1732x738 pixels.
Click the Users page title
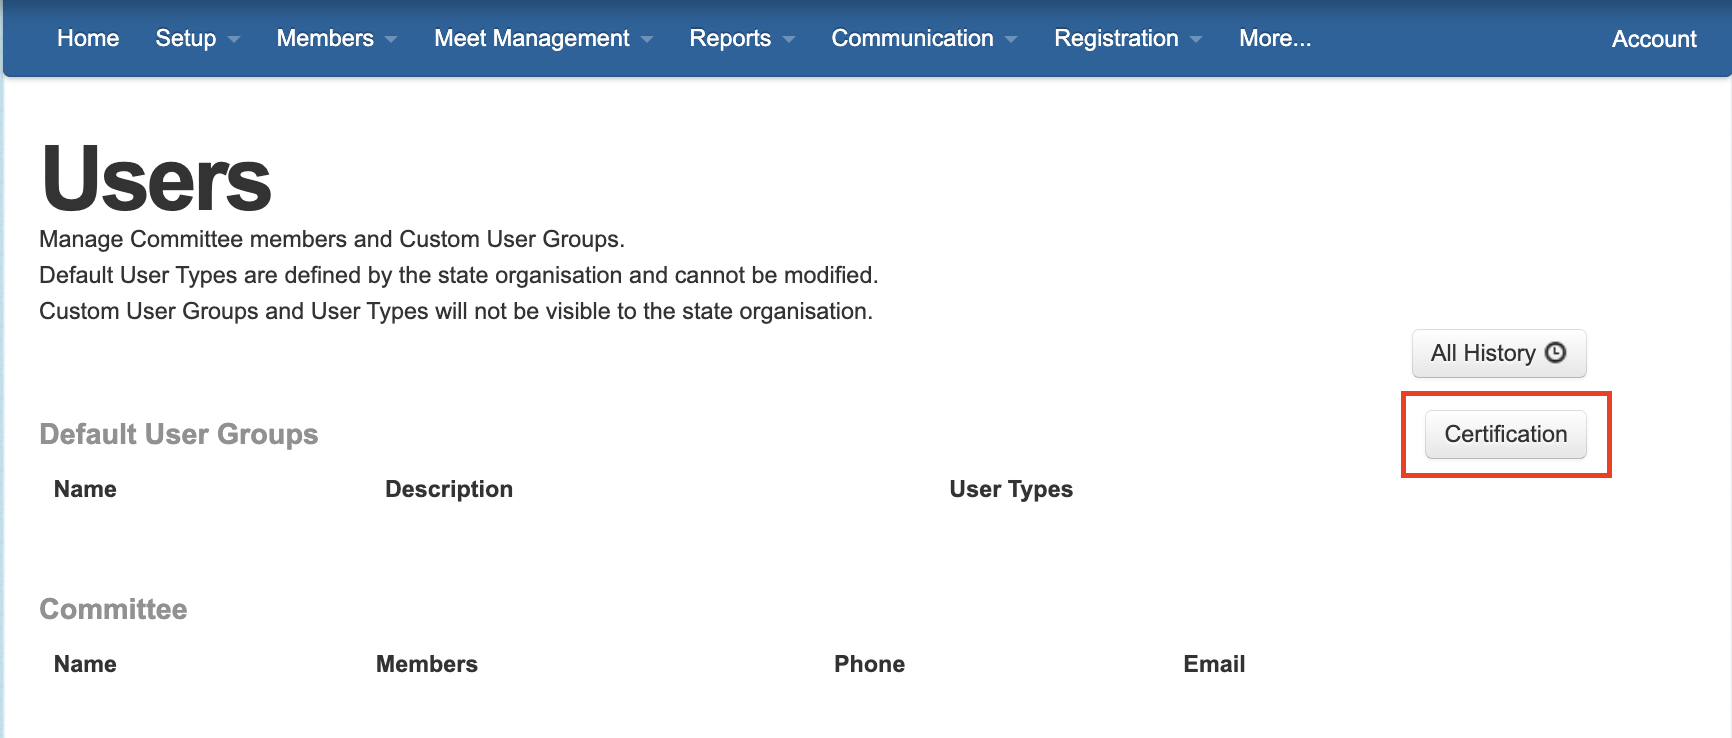tap(156, 179)
